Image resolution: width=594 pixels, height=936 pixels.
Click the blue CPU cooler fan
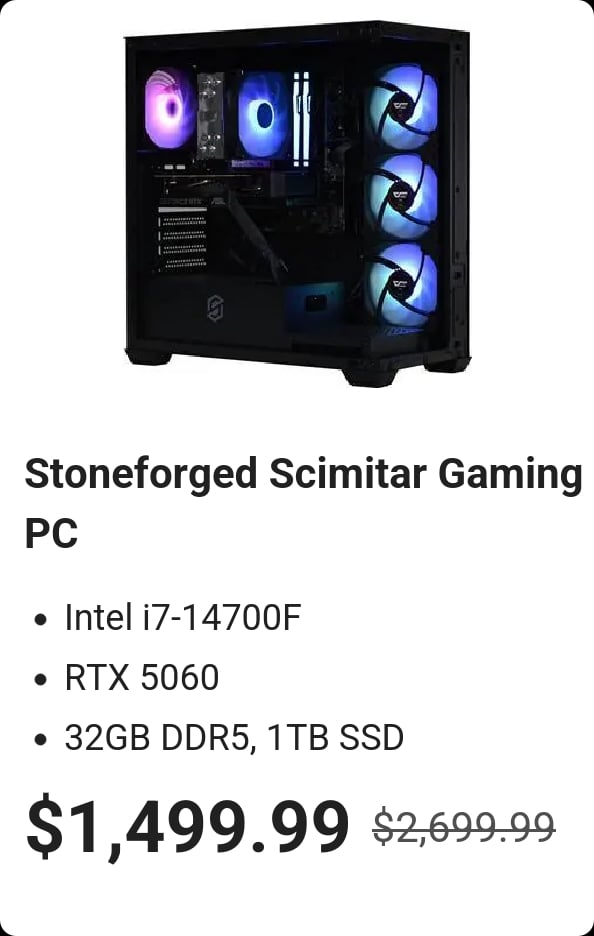pos(263,115)
